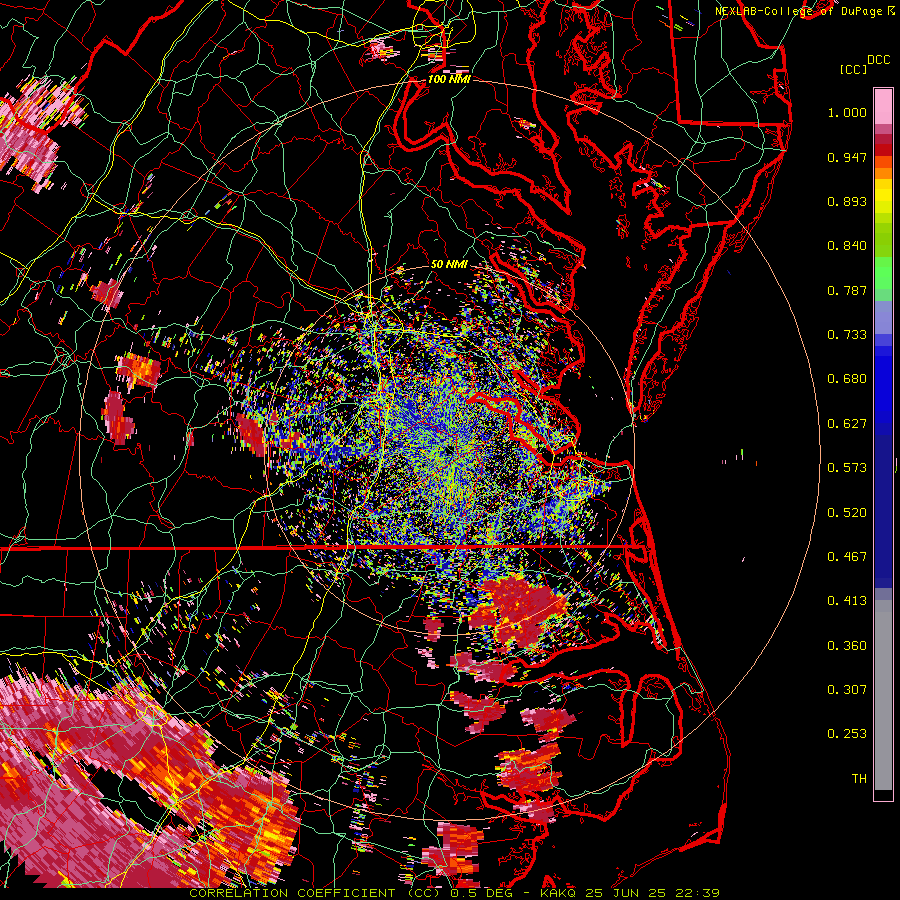Image resolution: width=900 pixels, height=900 pixels.
Task: Select the 0.733 legend value
Action: (847, 335)
